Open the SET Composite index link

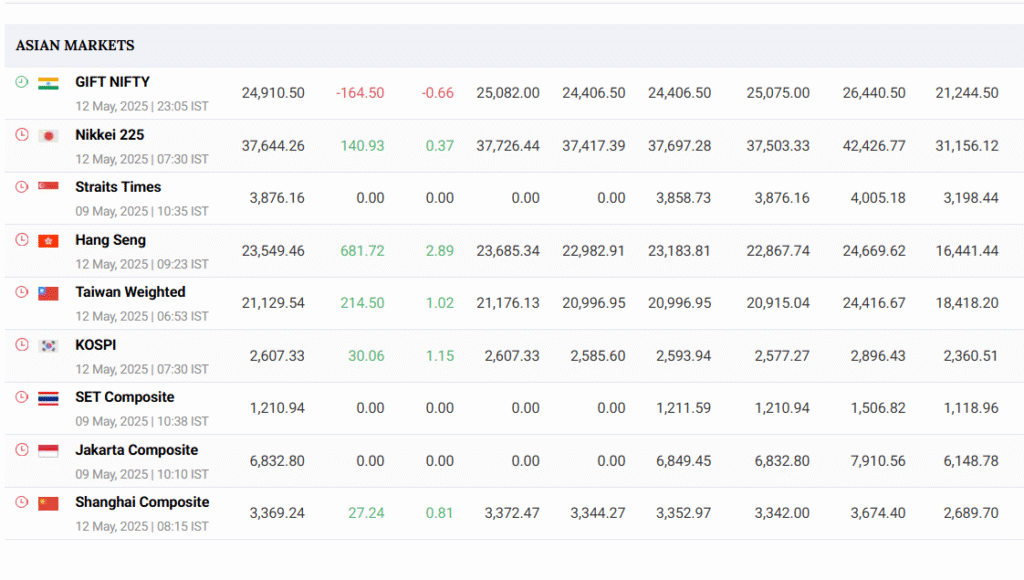pos(125,397)
